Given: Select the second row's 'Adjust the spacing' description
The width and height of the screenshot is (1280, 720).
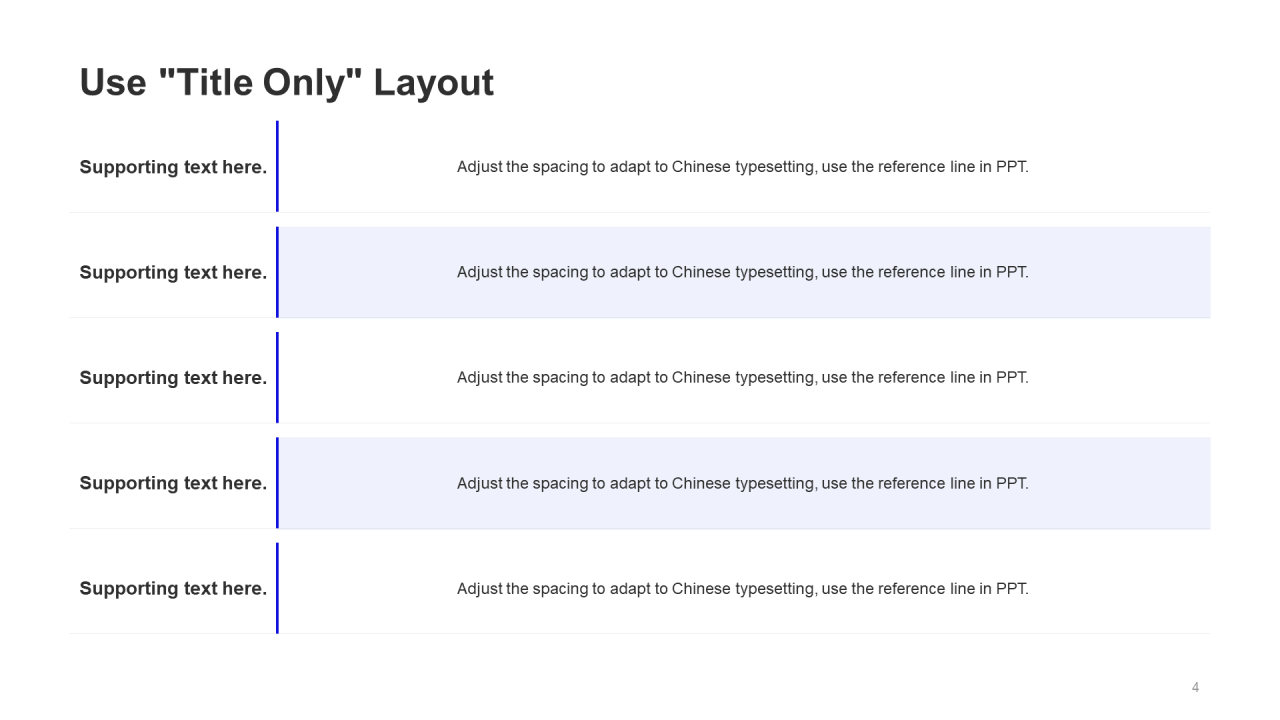Looking at the screenshot, I should pos(742,272).
